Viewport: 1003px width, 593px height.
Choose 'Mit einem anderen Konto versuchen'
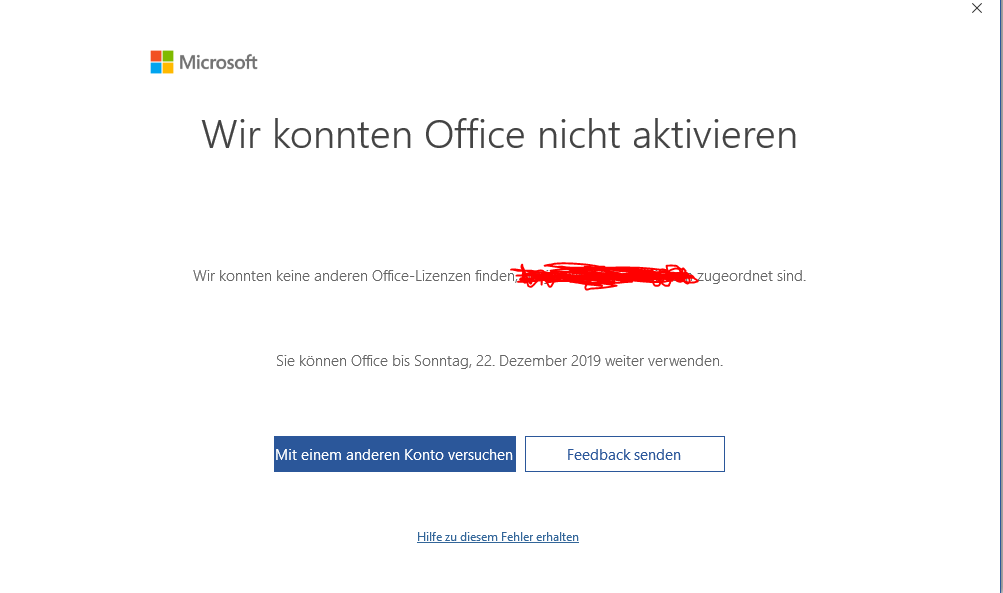click(395, 454)
